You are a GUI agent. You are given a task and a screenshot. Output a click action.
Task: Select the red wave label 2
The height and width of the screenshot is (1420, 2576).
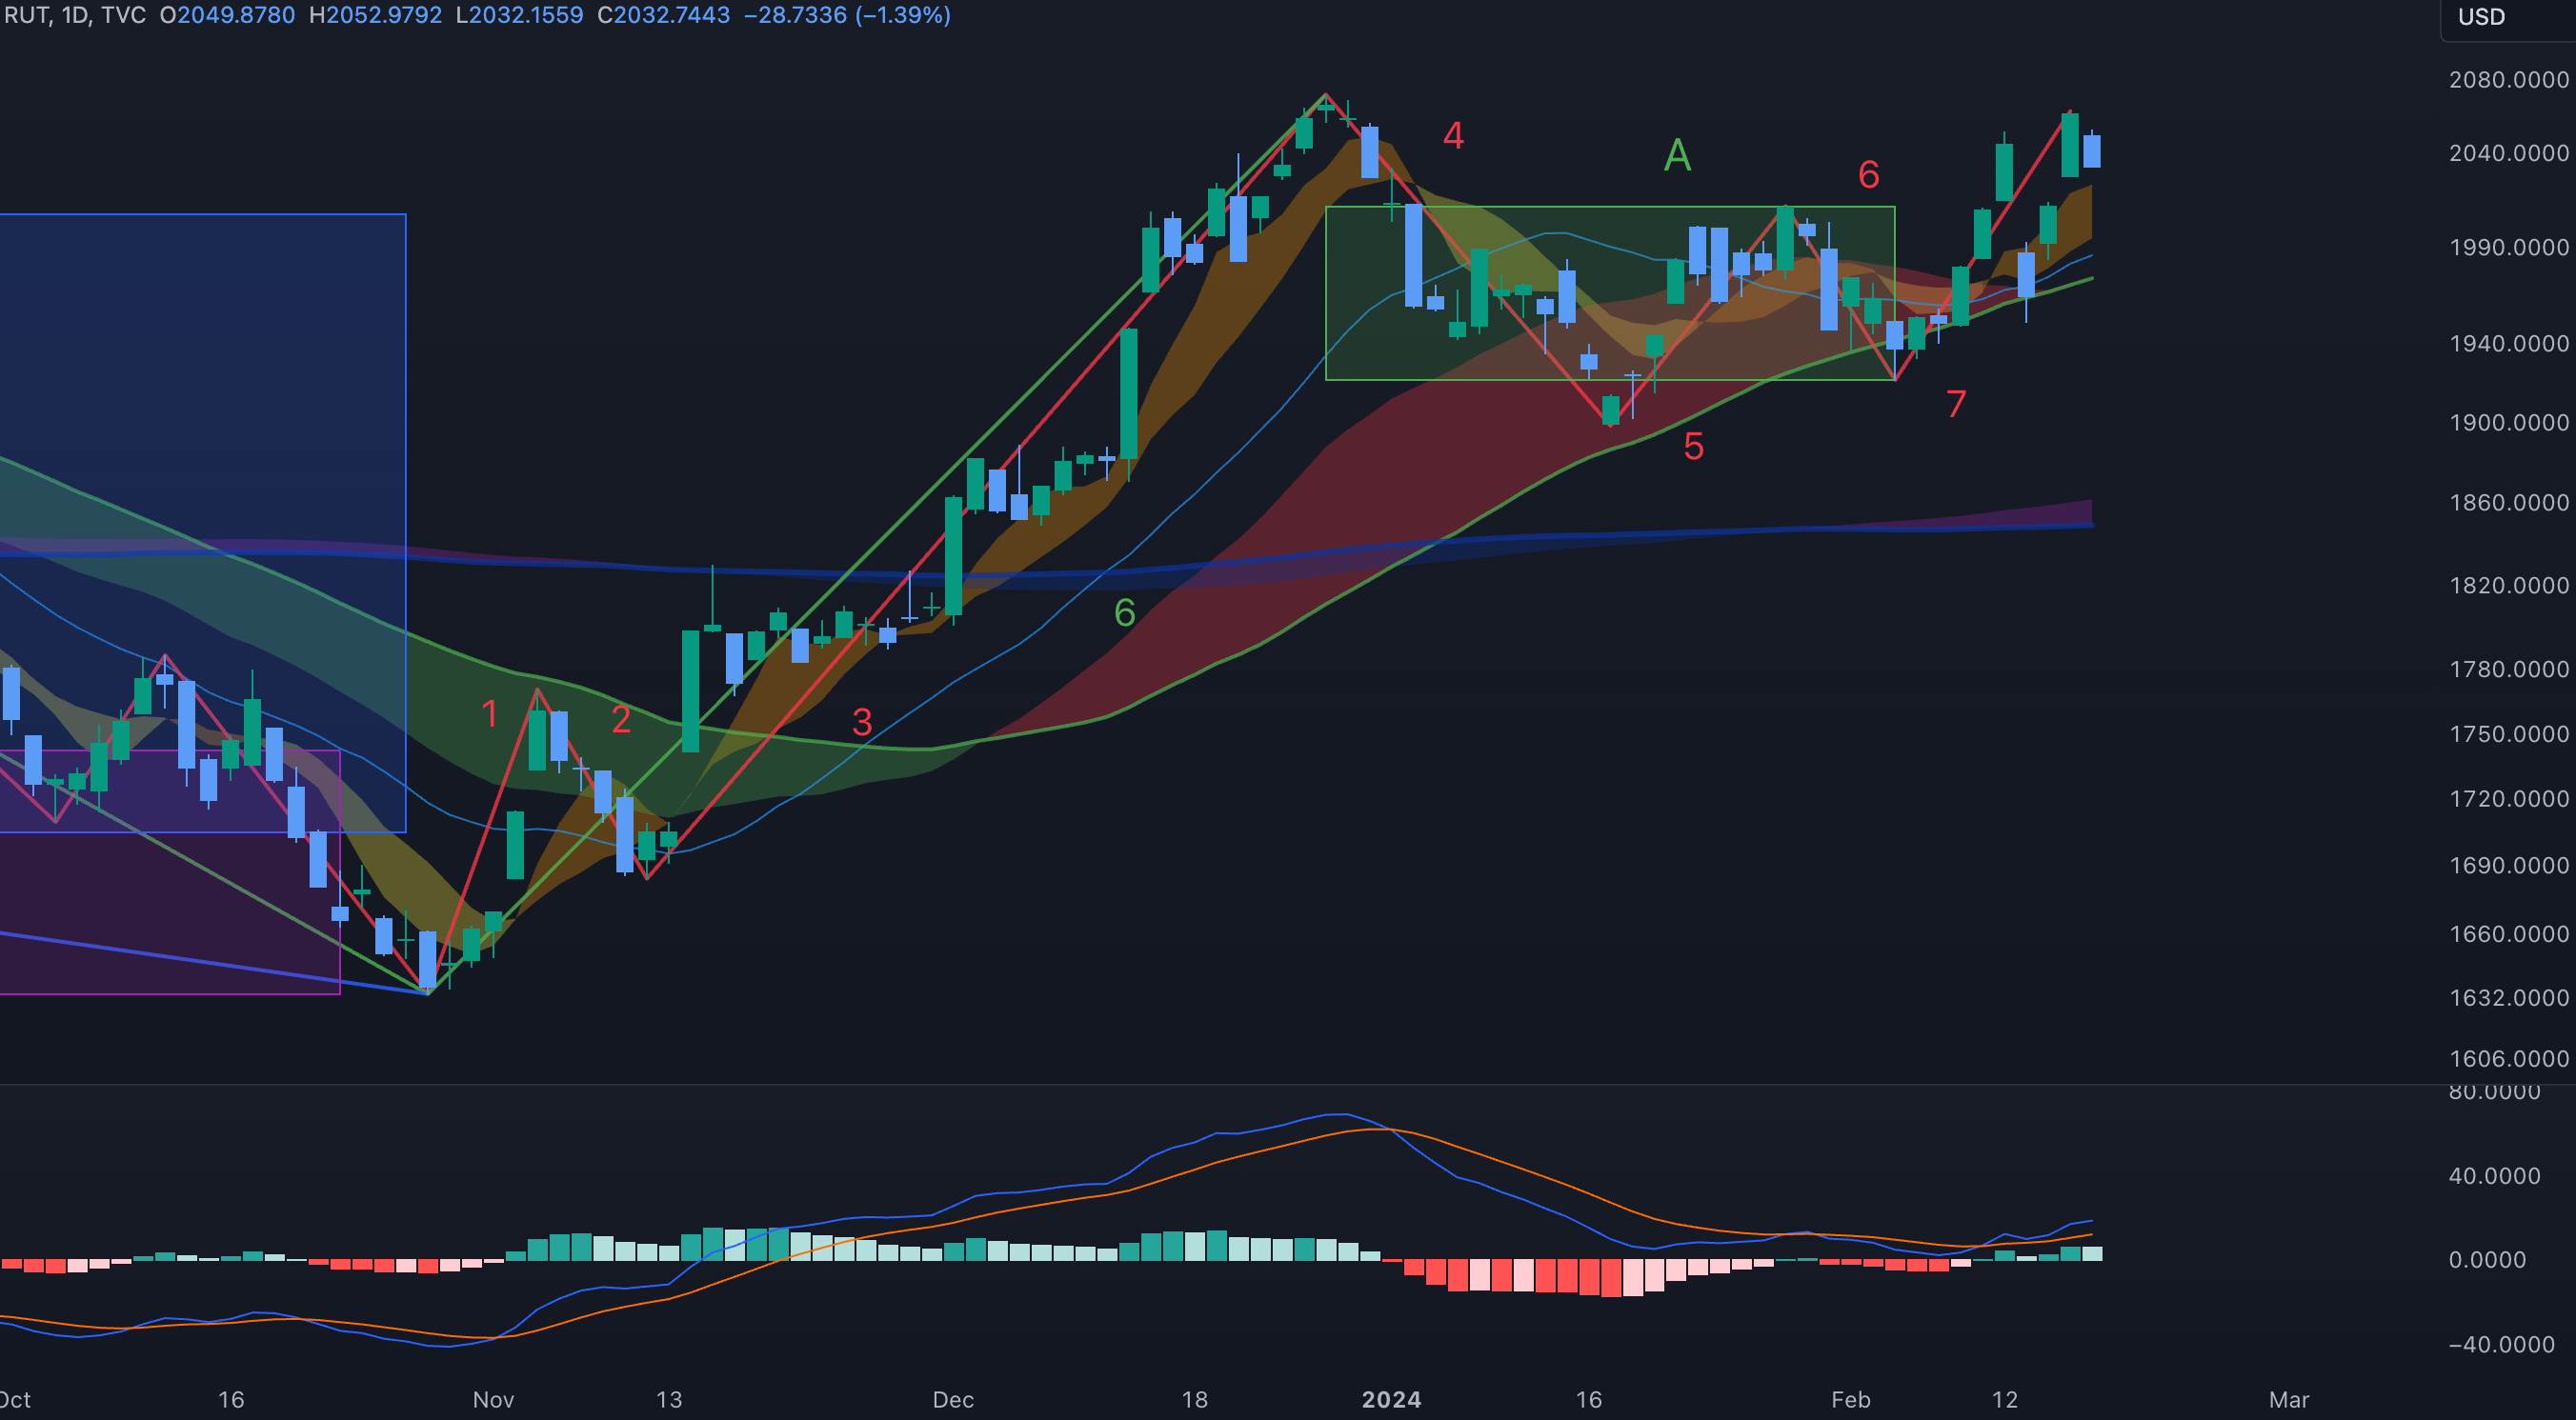[621, 719]
